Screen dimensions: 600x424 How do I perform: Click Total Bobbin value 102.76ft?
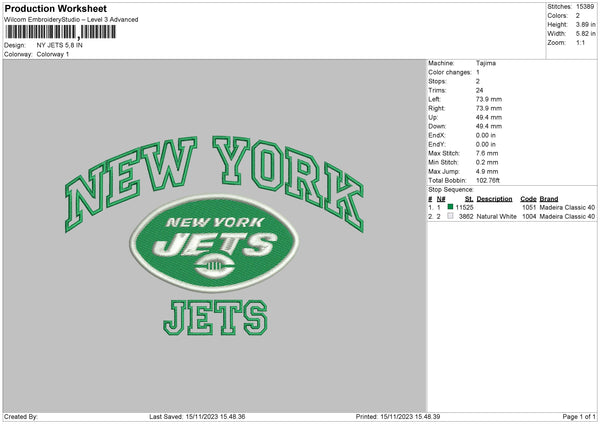(x=488, y=180)
